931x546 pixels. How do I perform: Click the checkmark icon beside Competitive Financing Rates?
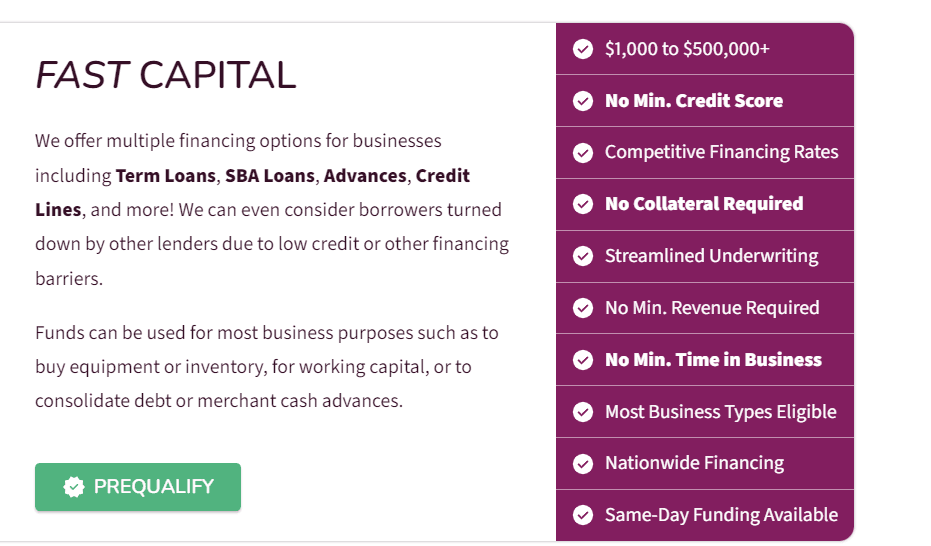pos(583,153)
